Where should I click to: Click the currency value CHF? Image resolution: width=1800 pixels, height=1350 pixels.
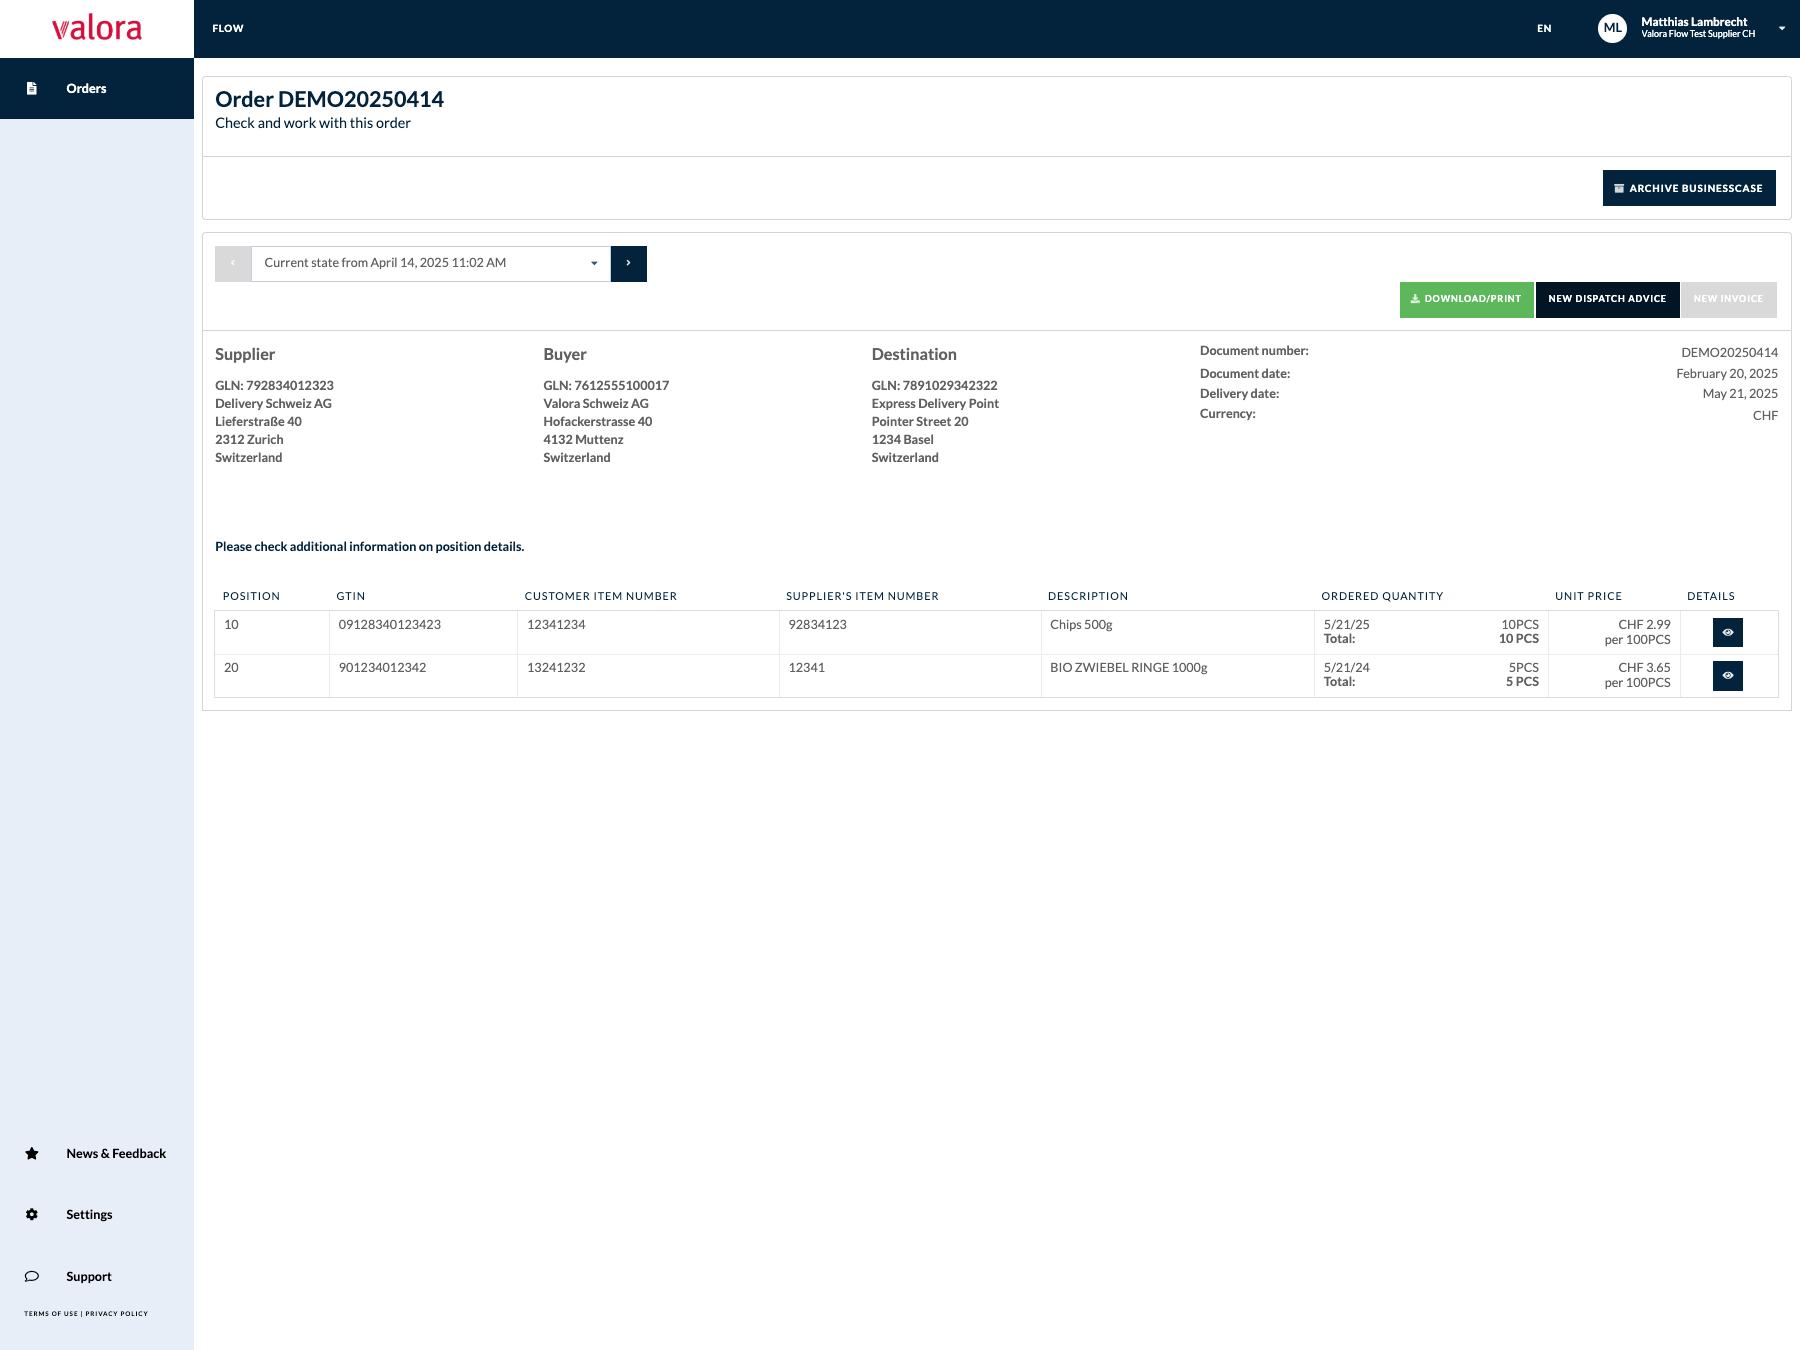pos(1765,416)
